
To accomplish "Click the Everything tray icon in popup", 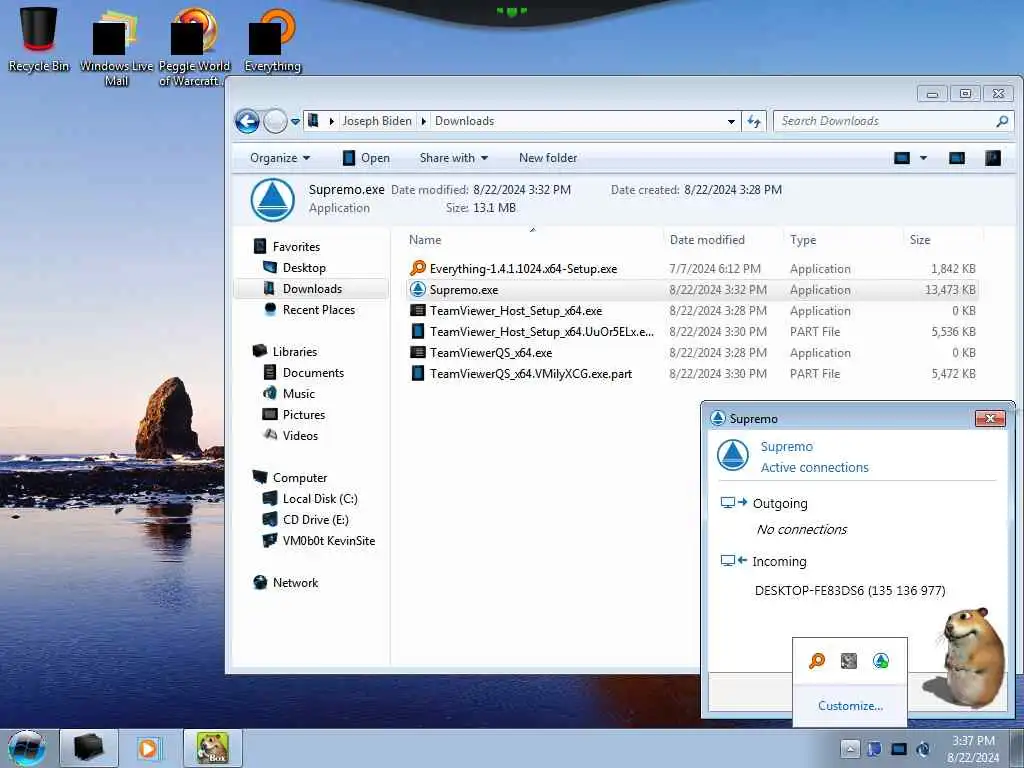I will [816, 661].
